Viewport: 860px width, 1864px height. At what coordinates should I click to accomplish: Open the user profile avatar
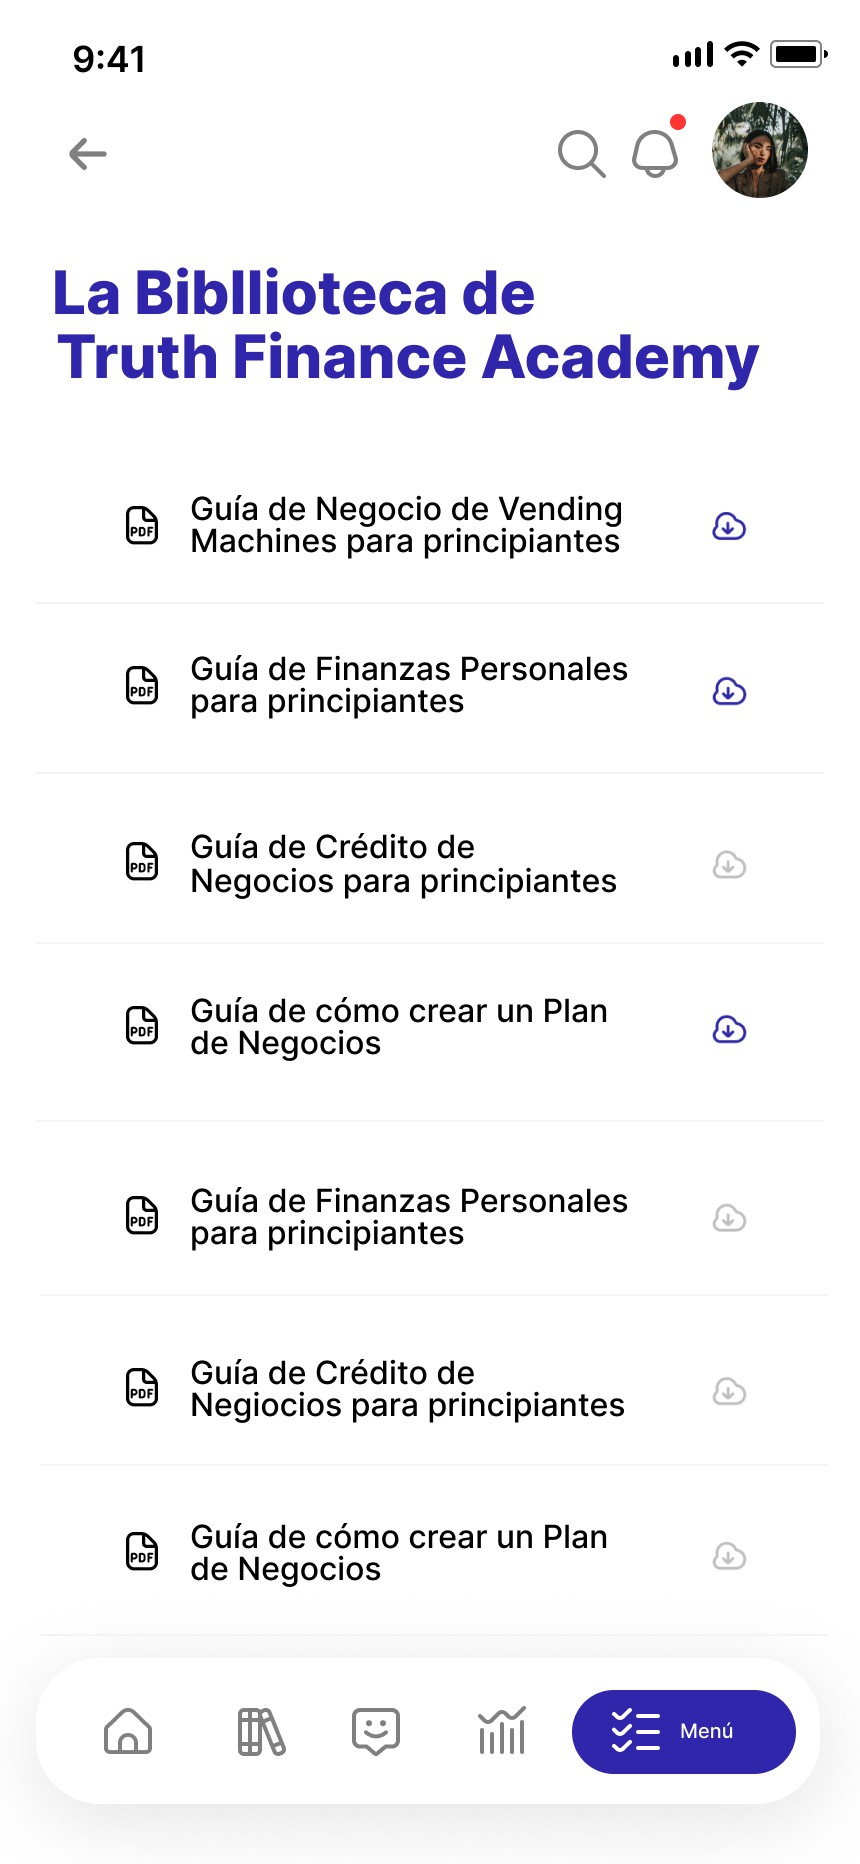tap(760, 150)
